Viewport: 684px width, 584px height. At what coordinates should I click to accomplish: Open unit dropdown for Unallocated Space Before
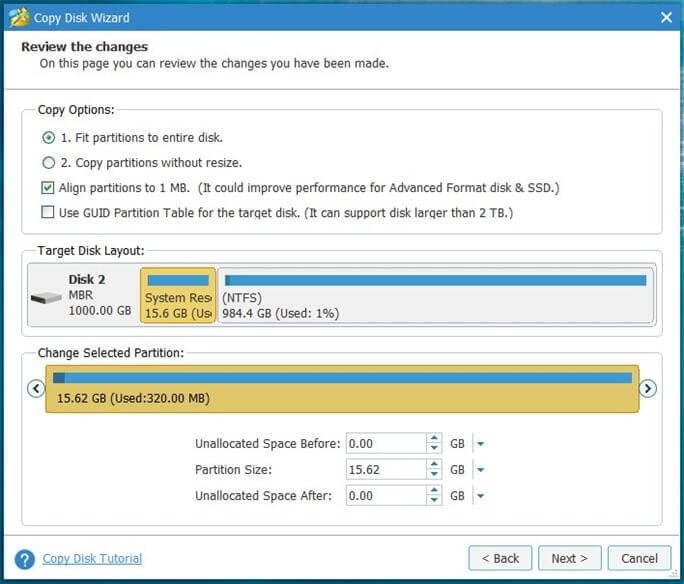[x=480, y=444]
